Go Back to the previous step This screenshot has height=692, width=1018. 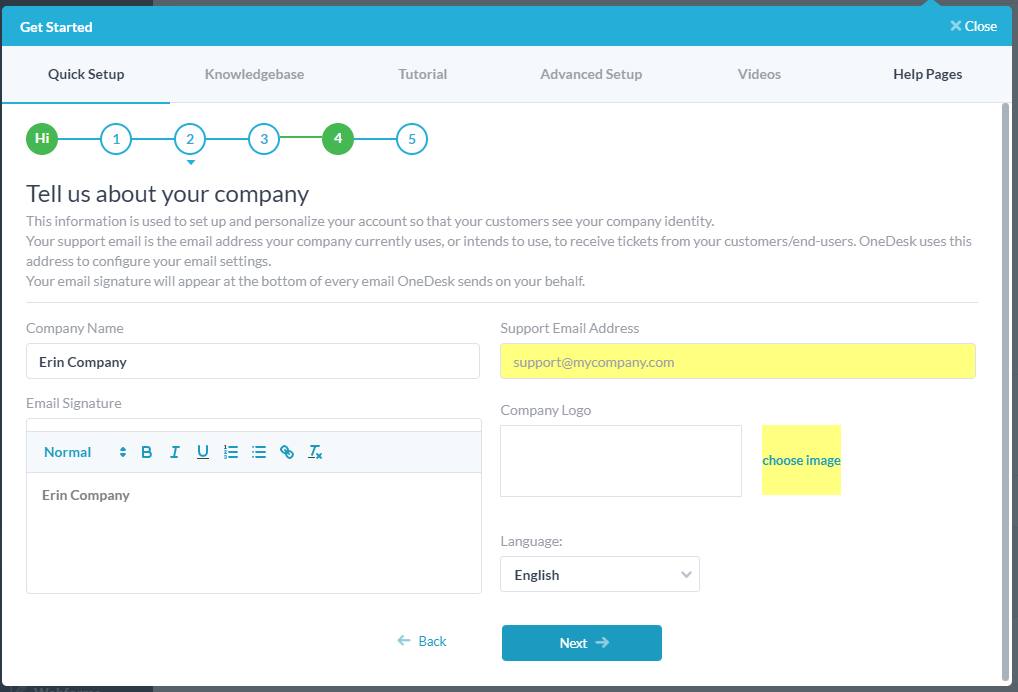(422, 641)
